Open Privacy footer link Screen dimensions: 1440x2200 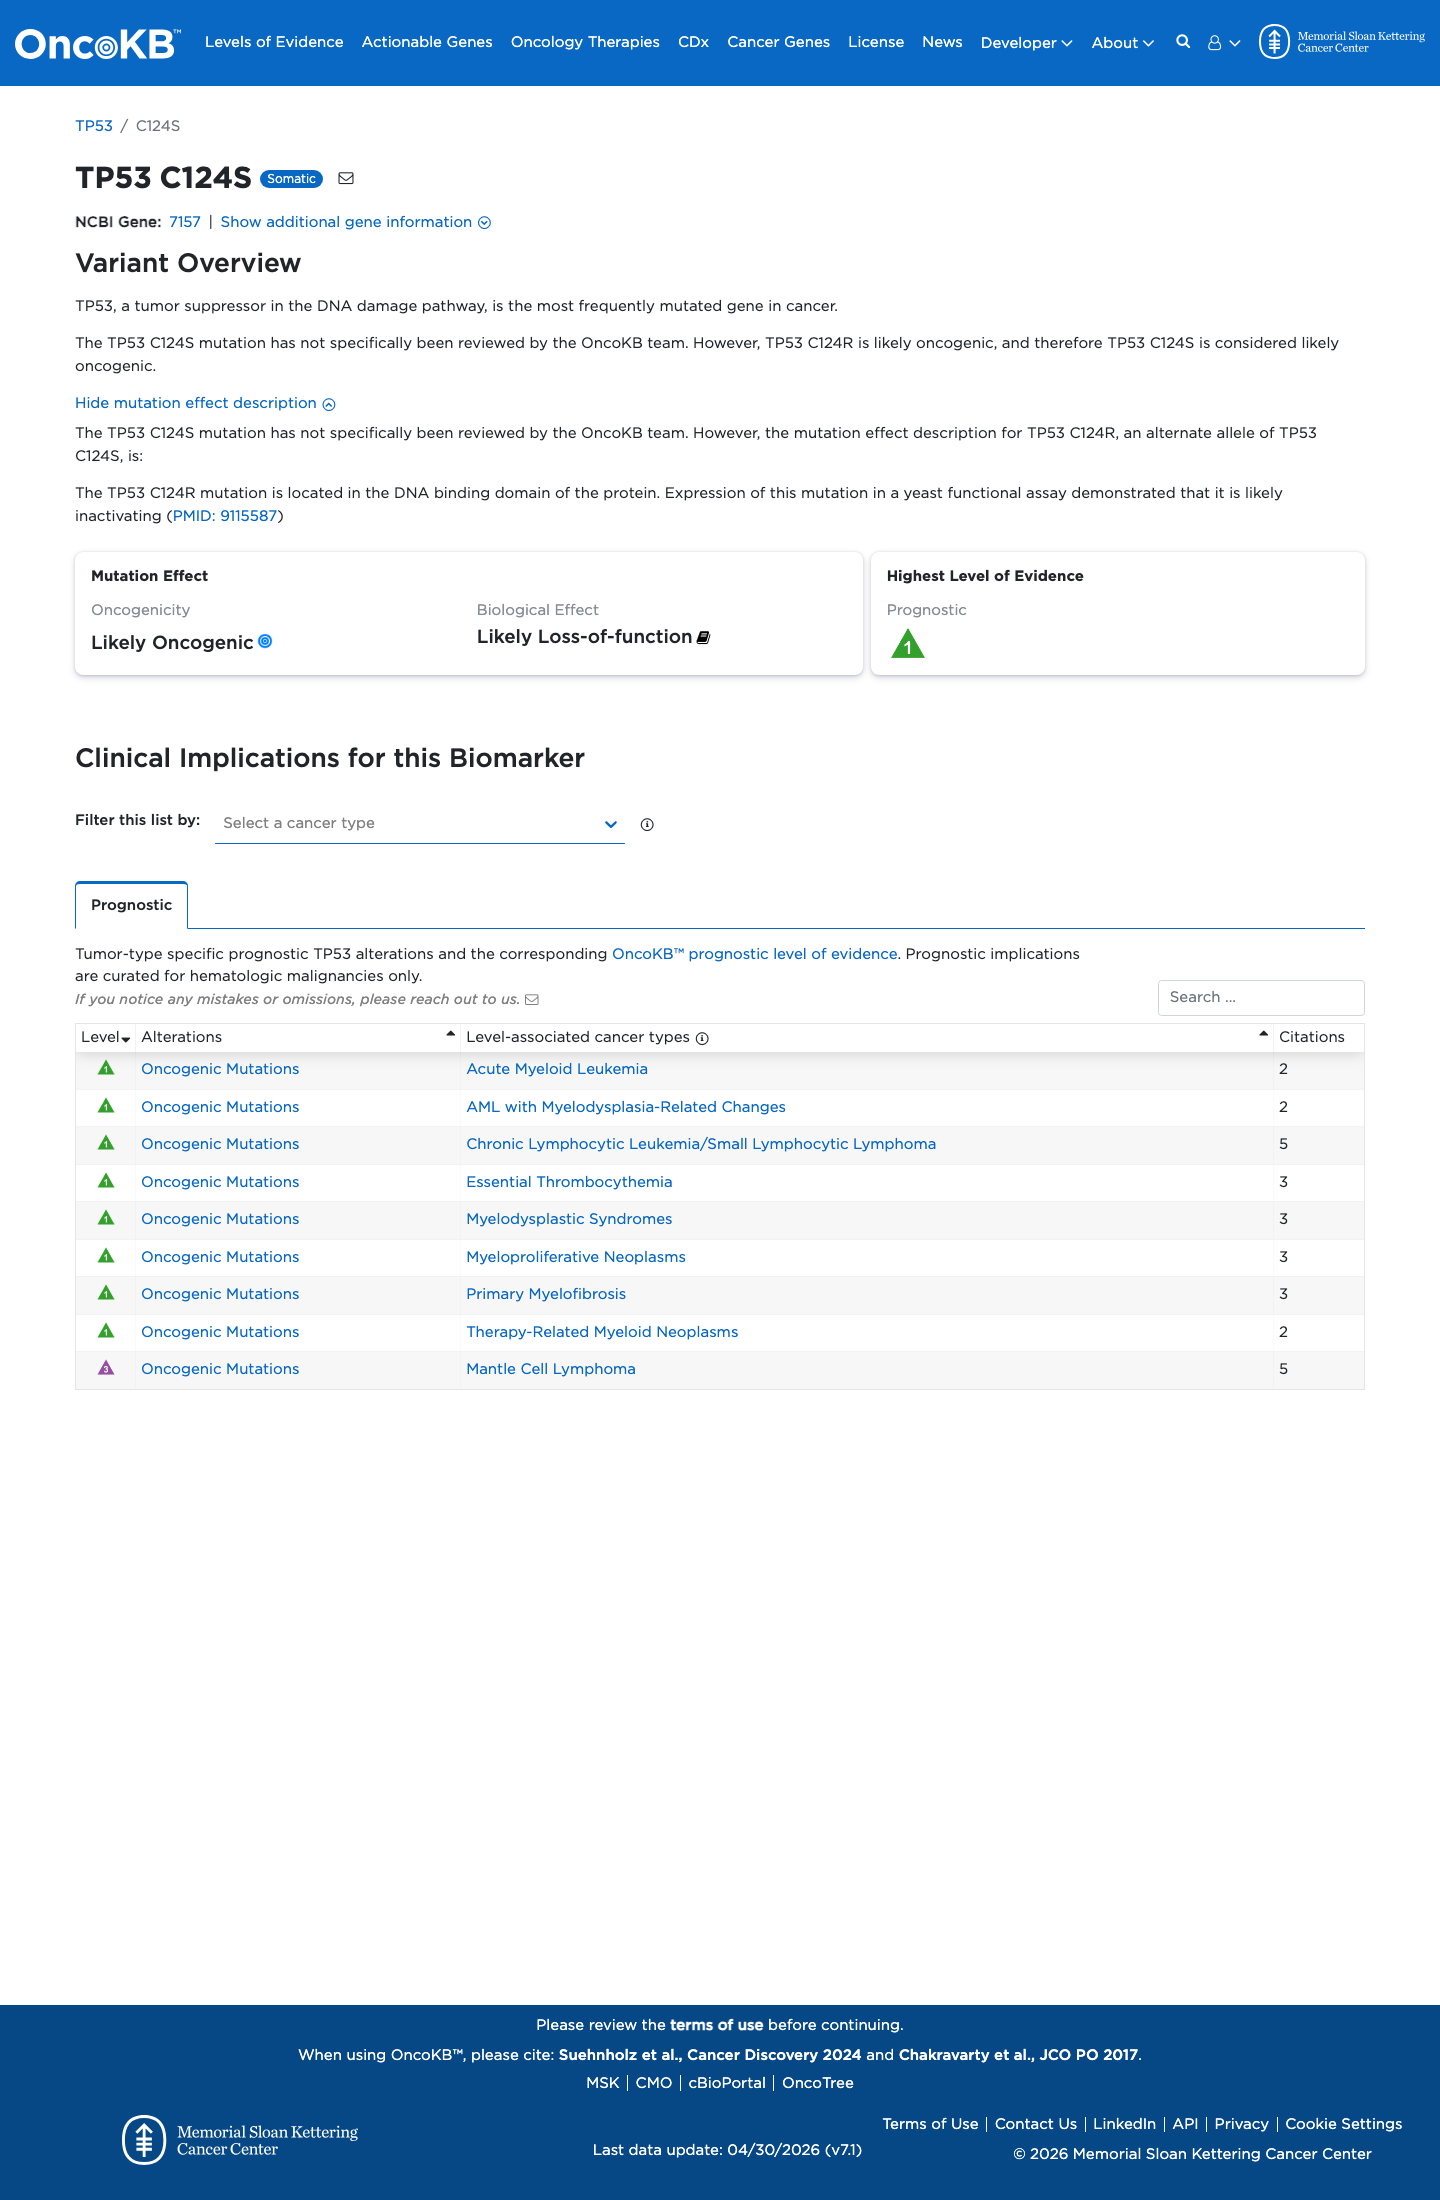1241,2124
